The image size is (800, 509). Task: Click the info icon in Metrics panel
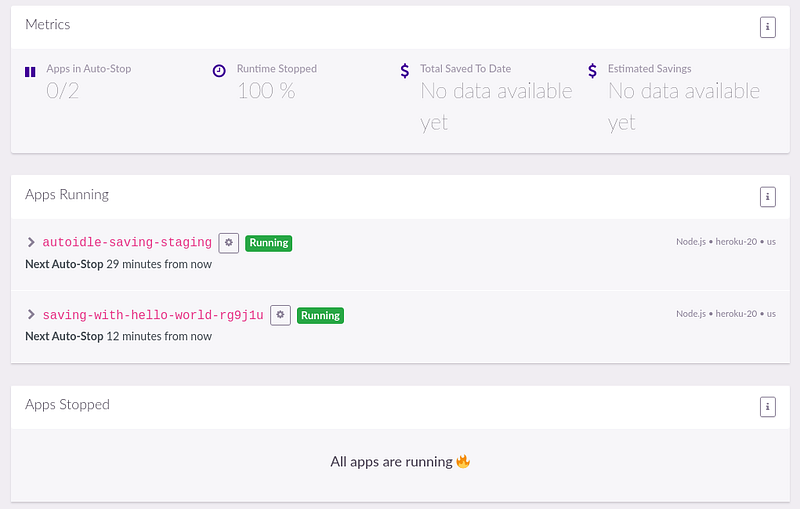pyautogui.click(x=767, y=27)
